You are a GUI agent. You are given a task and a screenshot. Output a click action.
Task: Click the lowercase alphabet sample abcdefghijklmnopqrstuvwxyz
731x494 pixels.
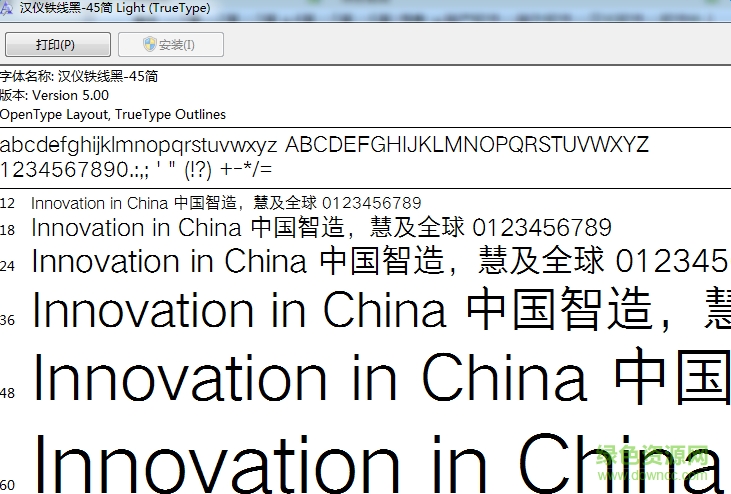point(138,145)
